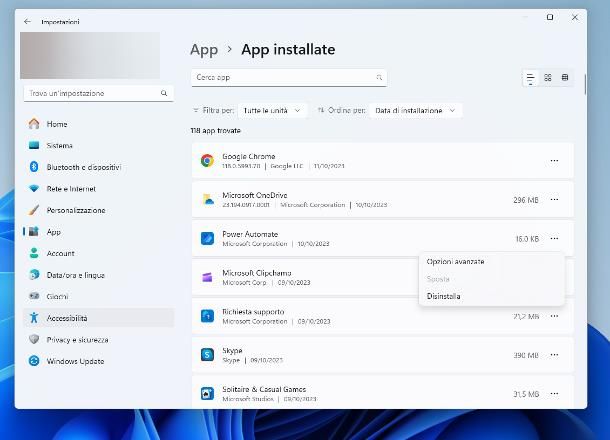
Task: Click the Skype app name
Action: 232,351
